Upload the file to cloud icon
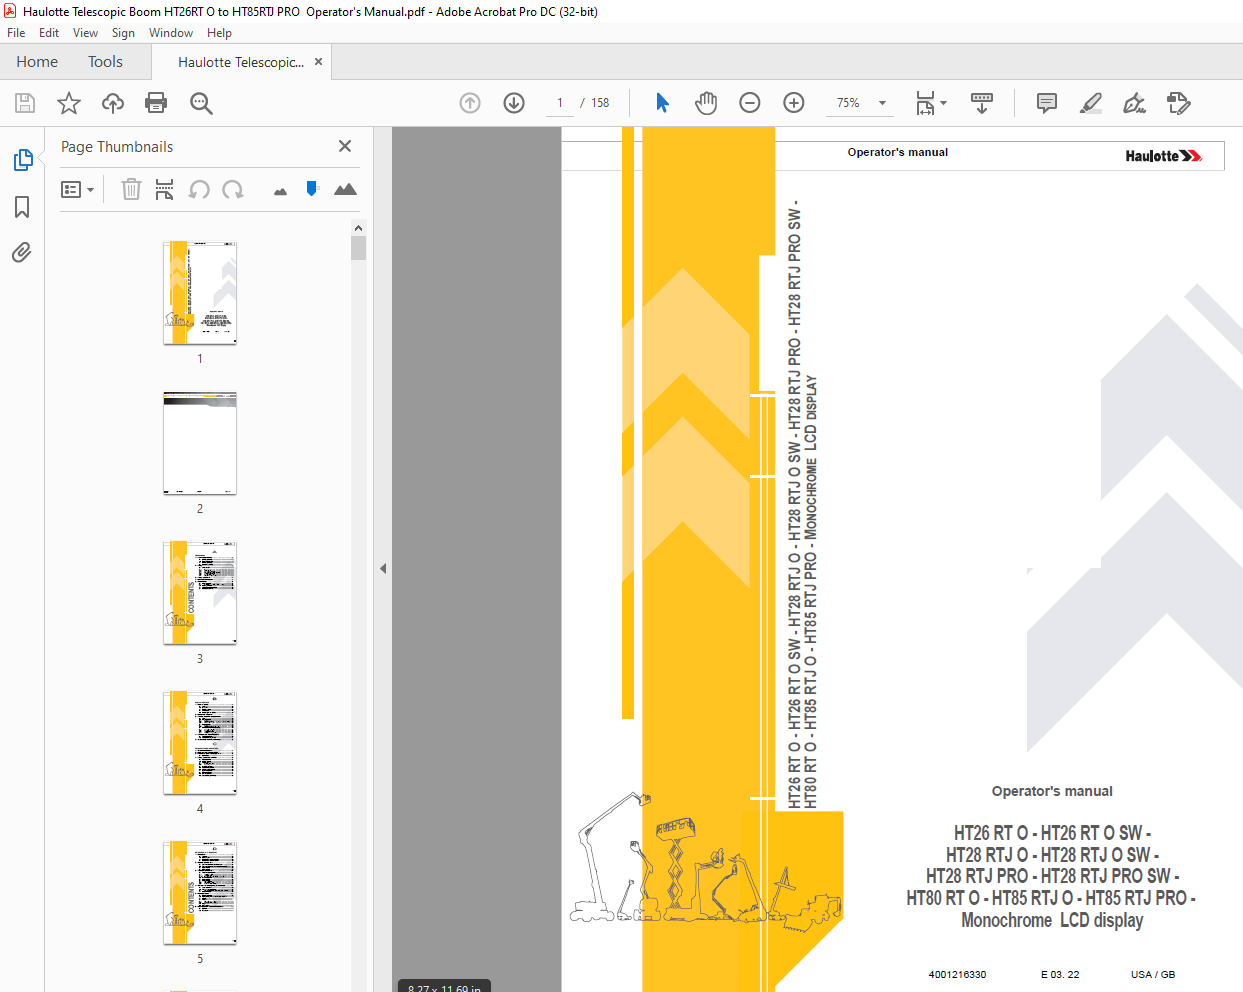Viewport: 1243px width, 992px height. point(113,103)
